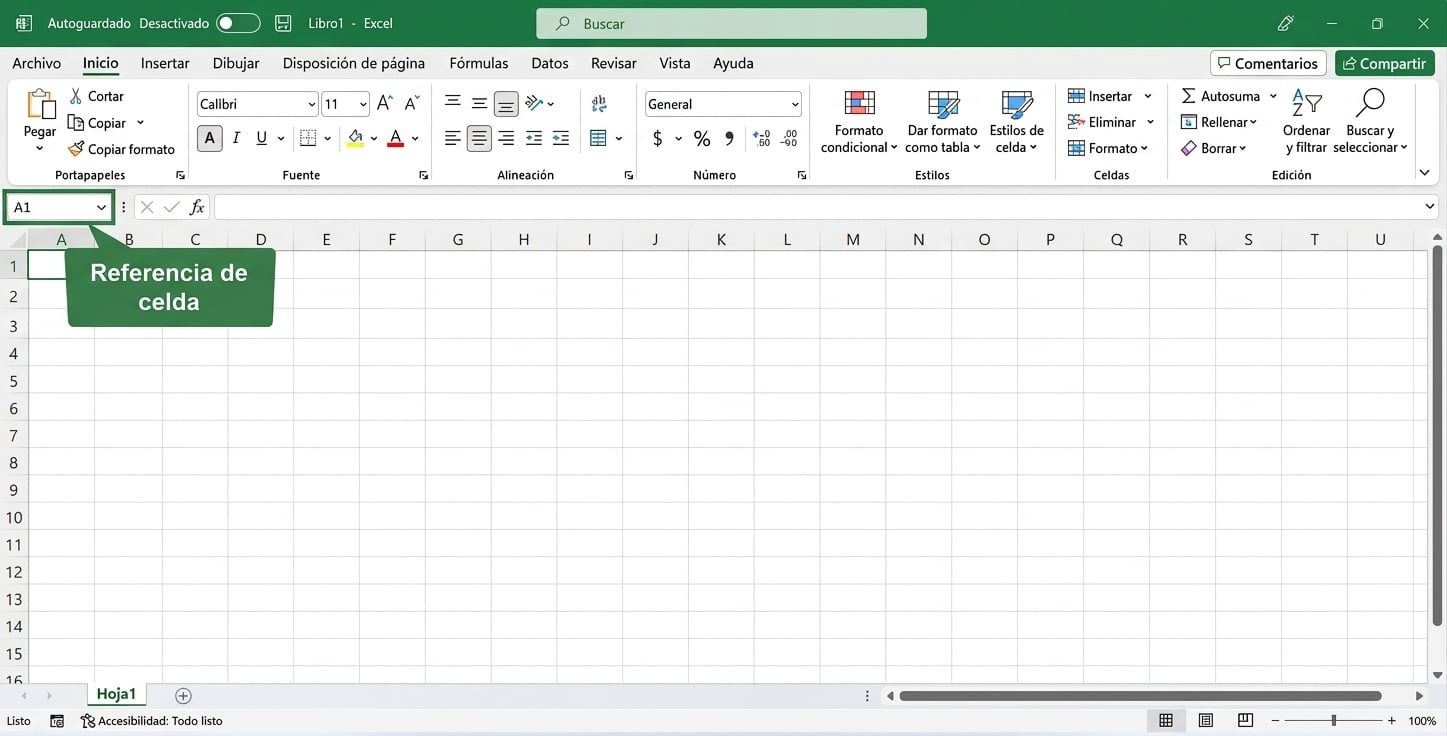Apply red font color
The height and width of the screenshot is (736, 1447).
click(x=396, y=138)
